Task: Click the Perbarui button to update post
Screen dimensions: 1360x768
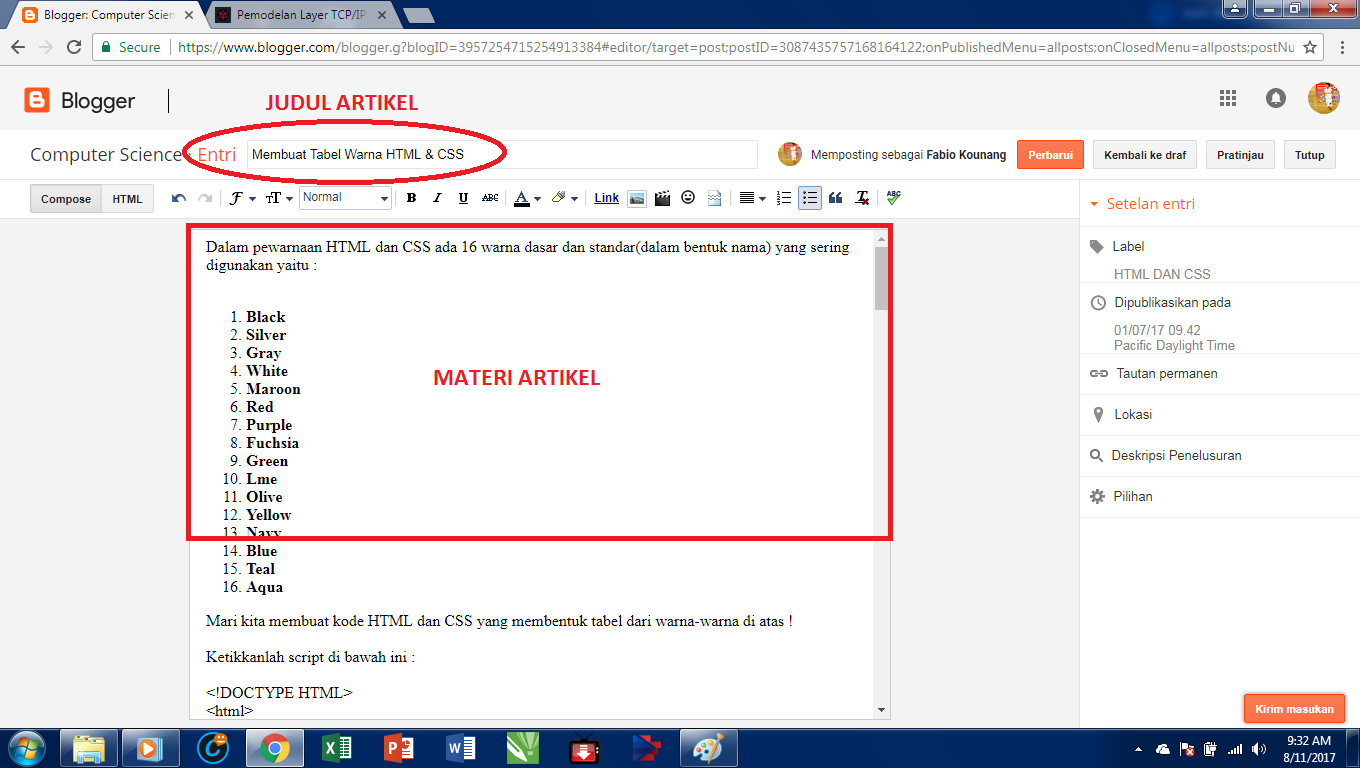Action: [1049, 154]
